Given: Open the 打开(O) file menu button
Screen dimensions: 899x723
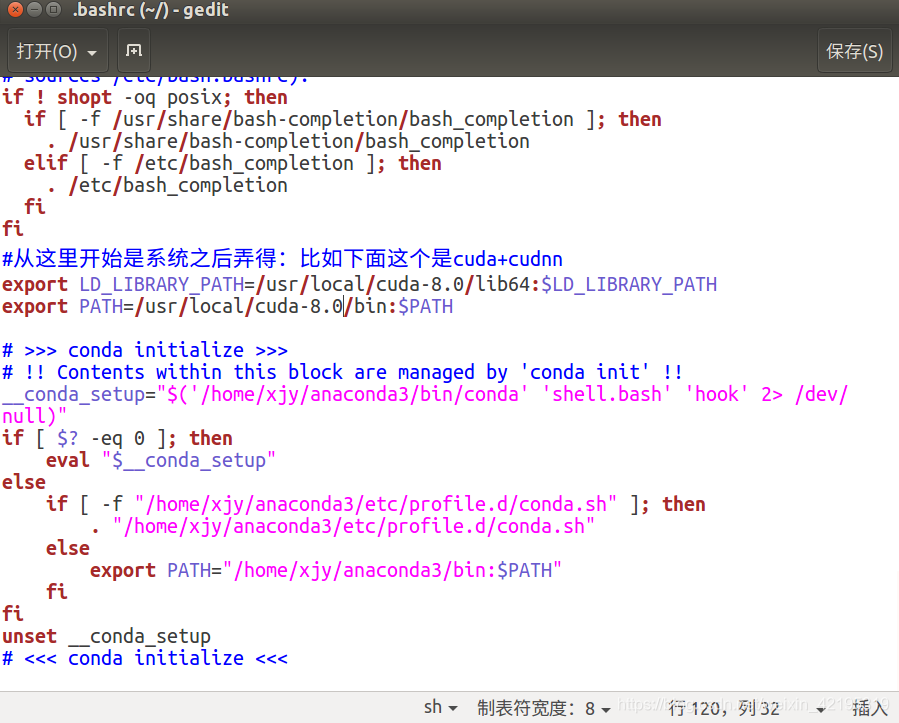Looking at the screenshot, I should [56, 52].
